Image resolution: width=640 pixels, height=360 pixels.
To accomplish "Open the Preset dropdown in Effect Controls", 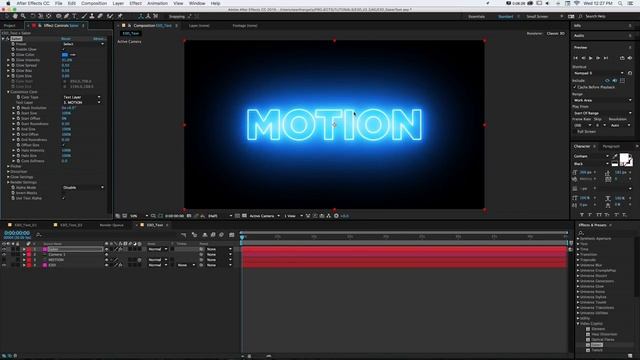I will click(83, 44).
